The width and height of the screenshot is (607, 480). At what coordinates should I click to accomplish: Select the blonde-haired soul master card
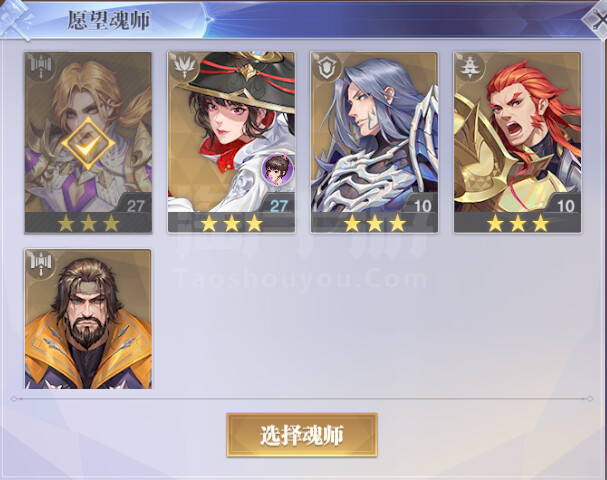coord(88,143)
